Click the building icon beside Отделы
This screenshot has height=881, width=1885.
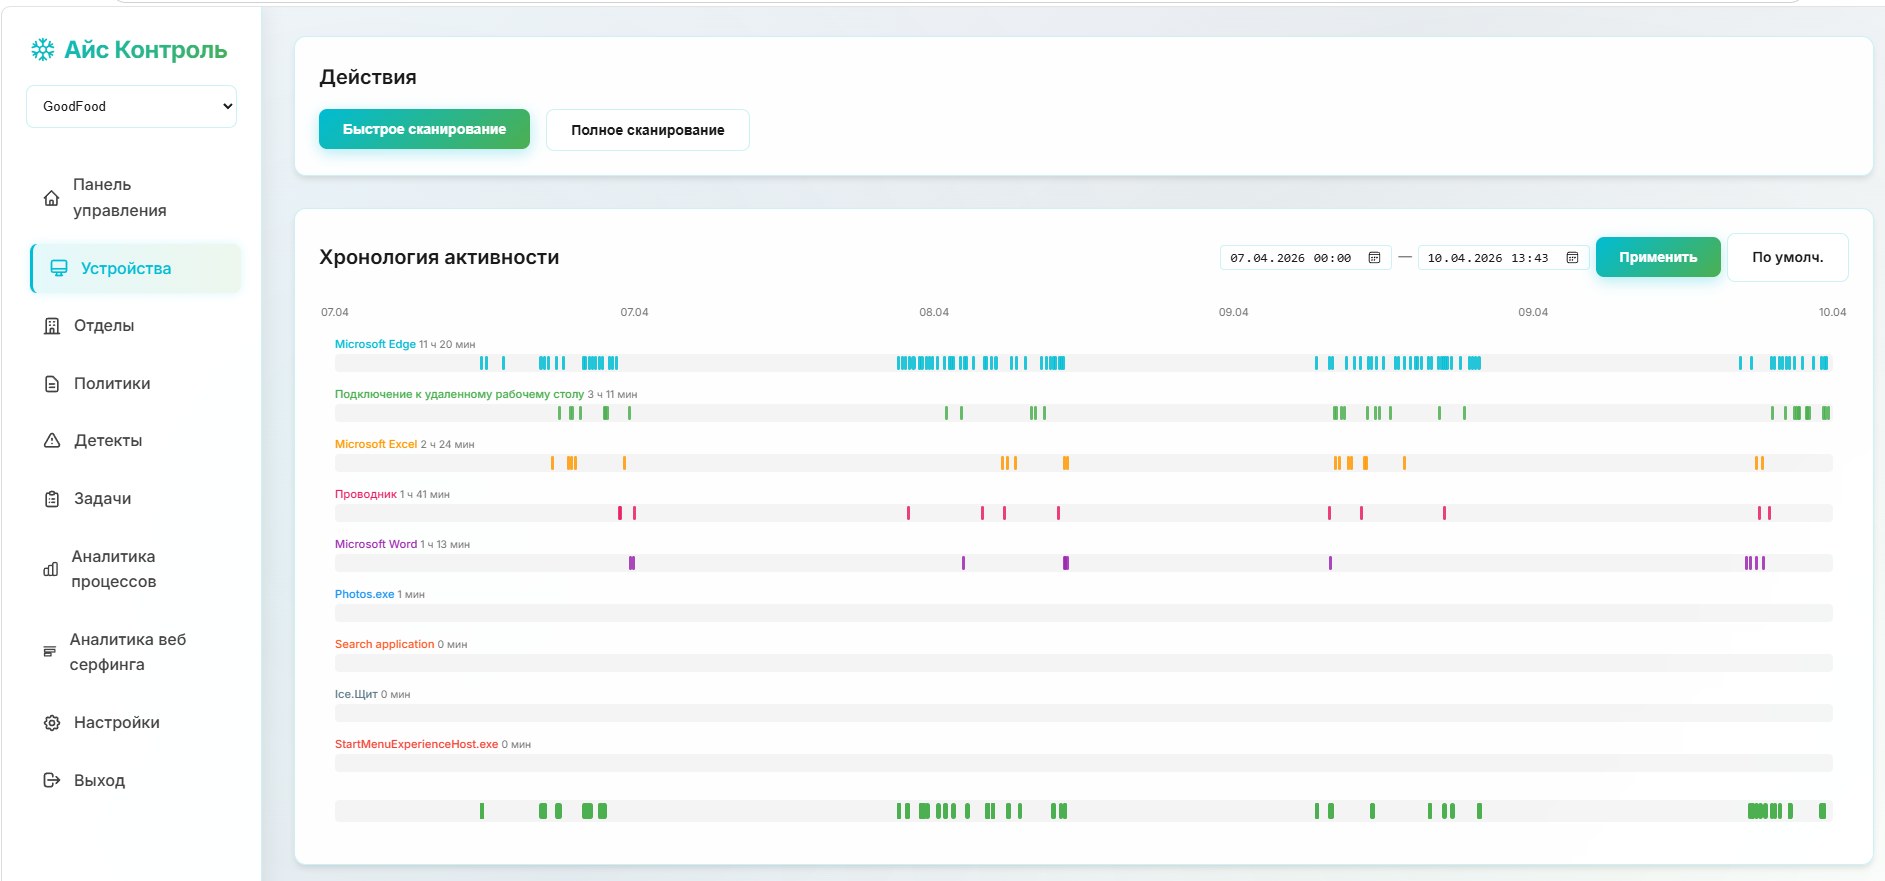[52, 326]
